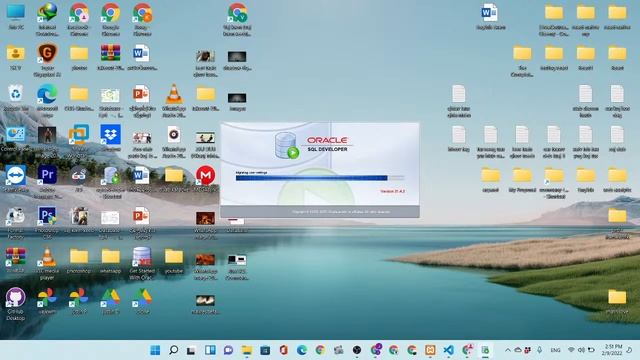This screenshot has width=640, height=360.
Task: Open the orange XAMPP taskbar icon
Action: (x=430, y=350)
